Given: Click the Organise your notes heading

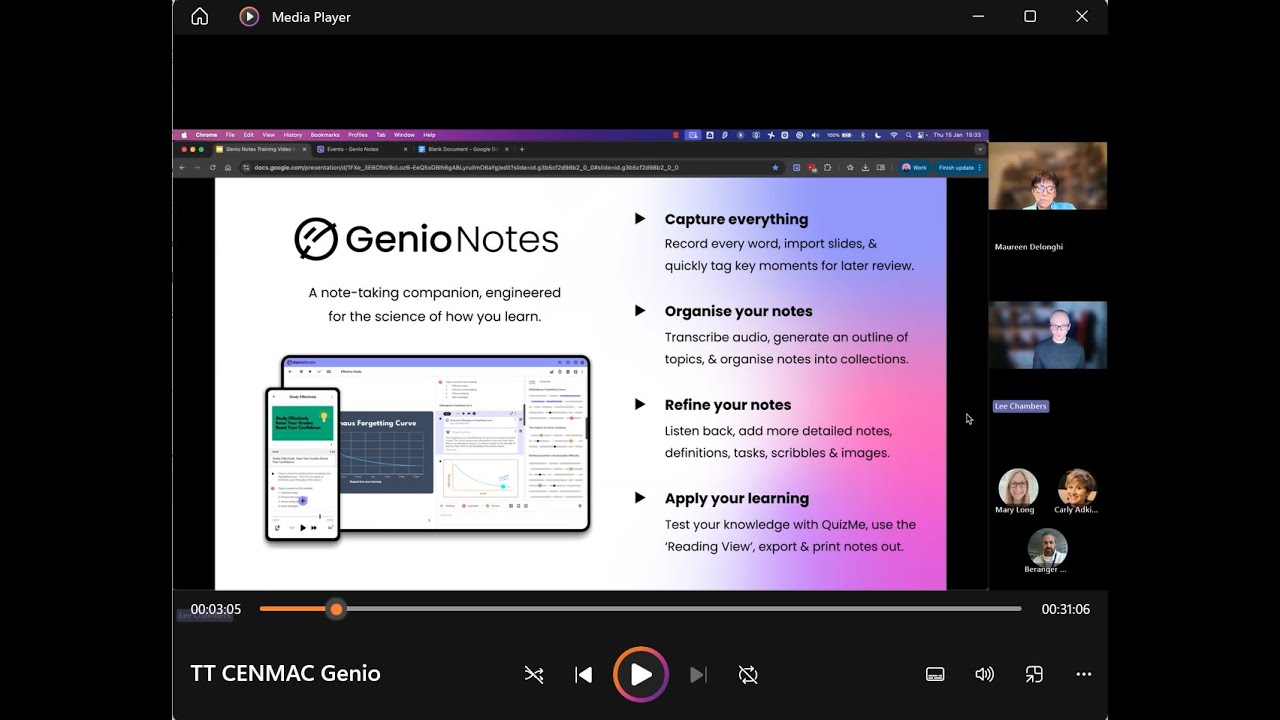Looking at the screenshot, I should (x=738, y=311).
